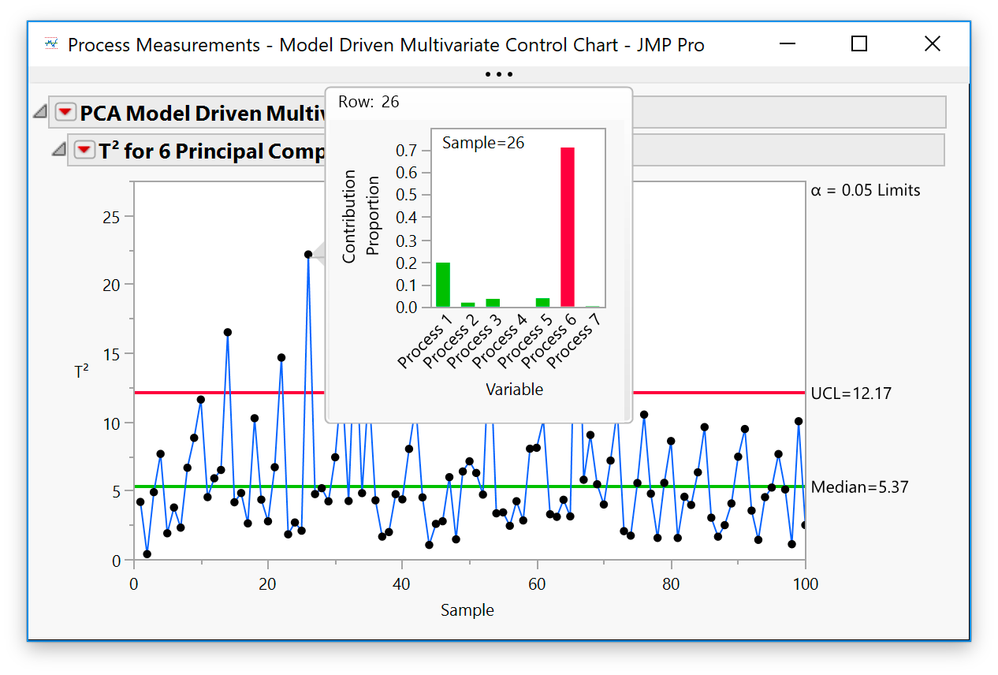
Task: Open the red triangle menu for PCA Model Driven
Action: point(65,113)
